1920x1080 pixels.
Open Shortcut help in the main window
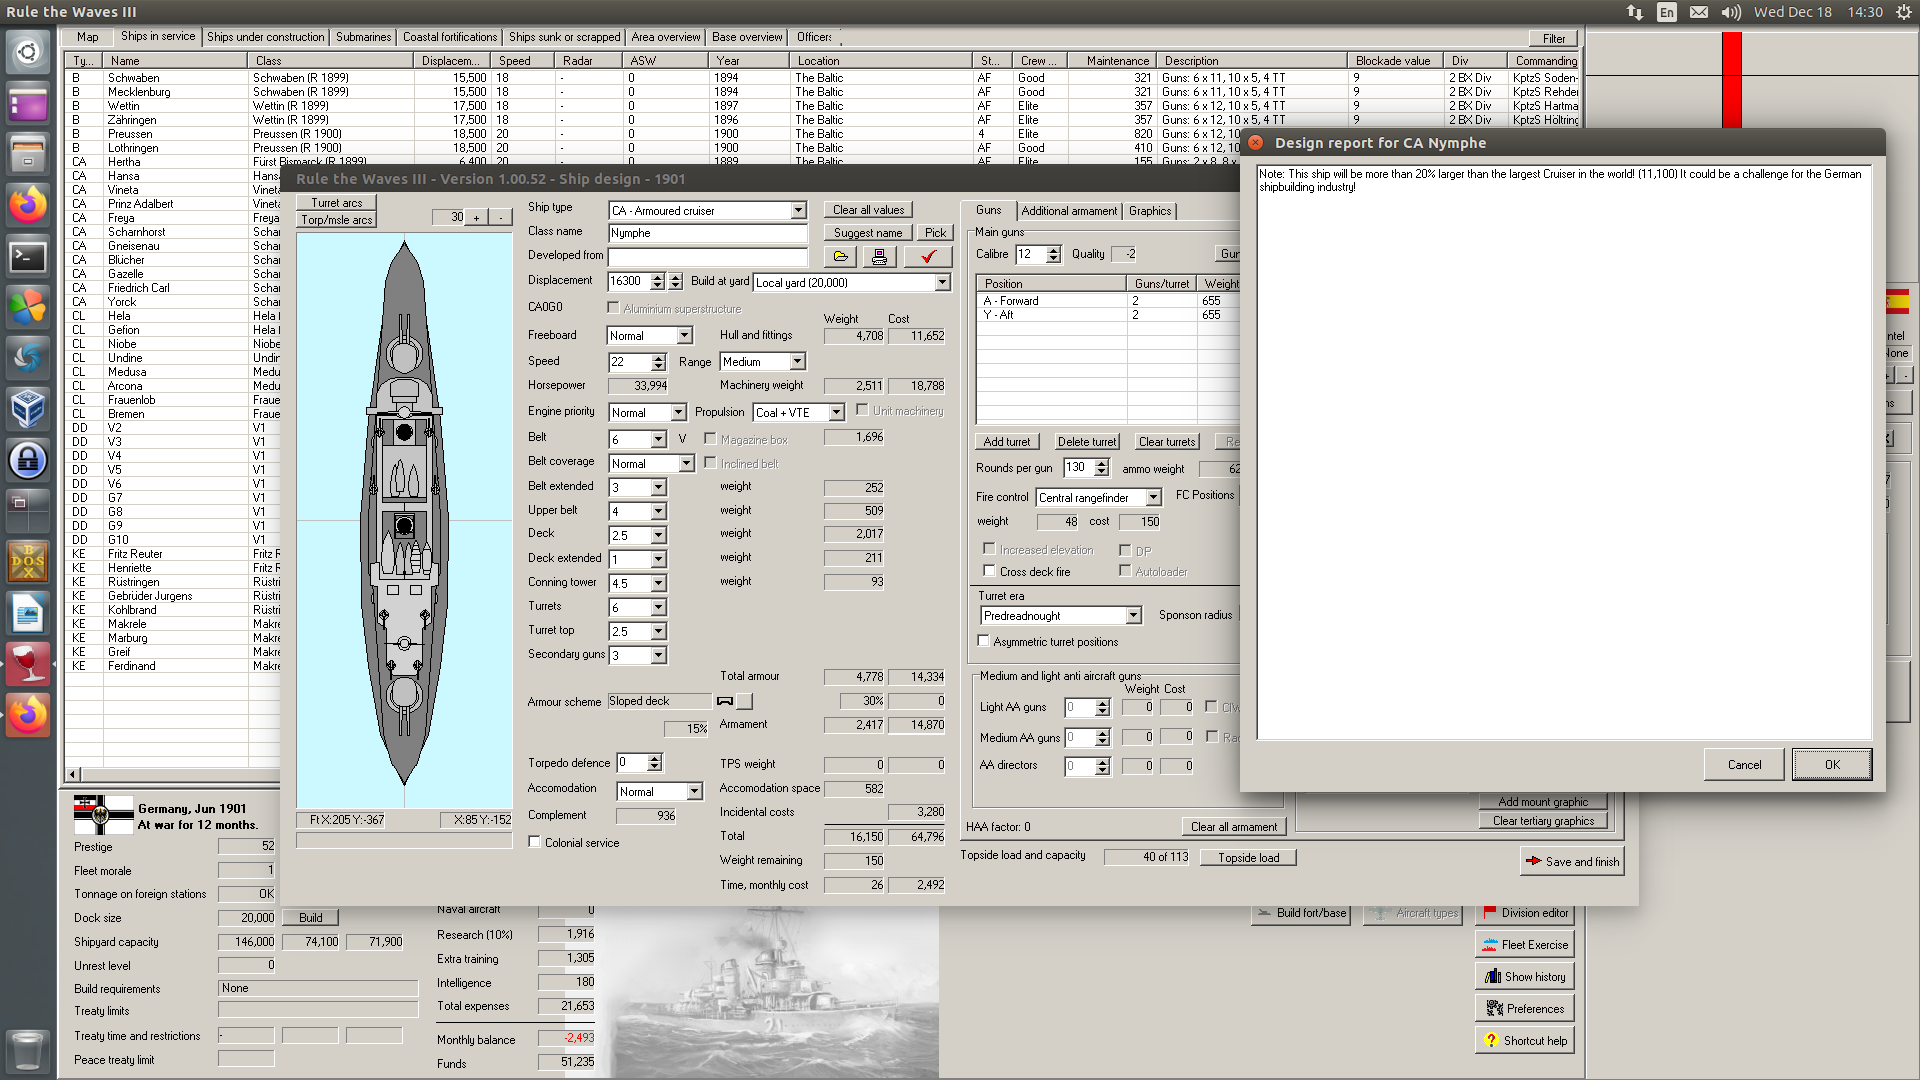coord(1525,1041)
